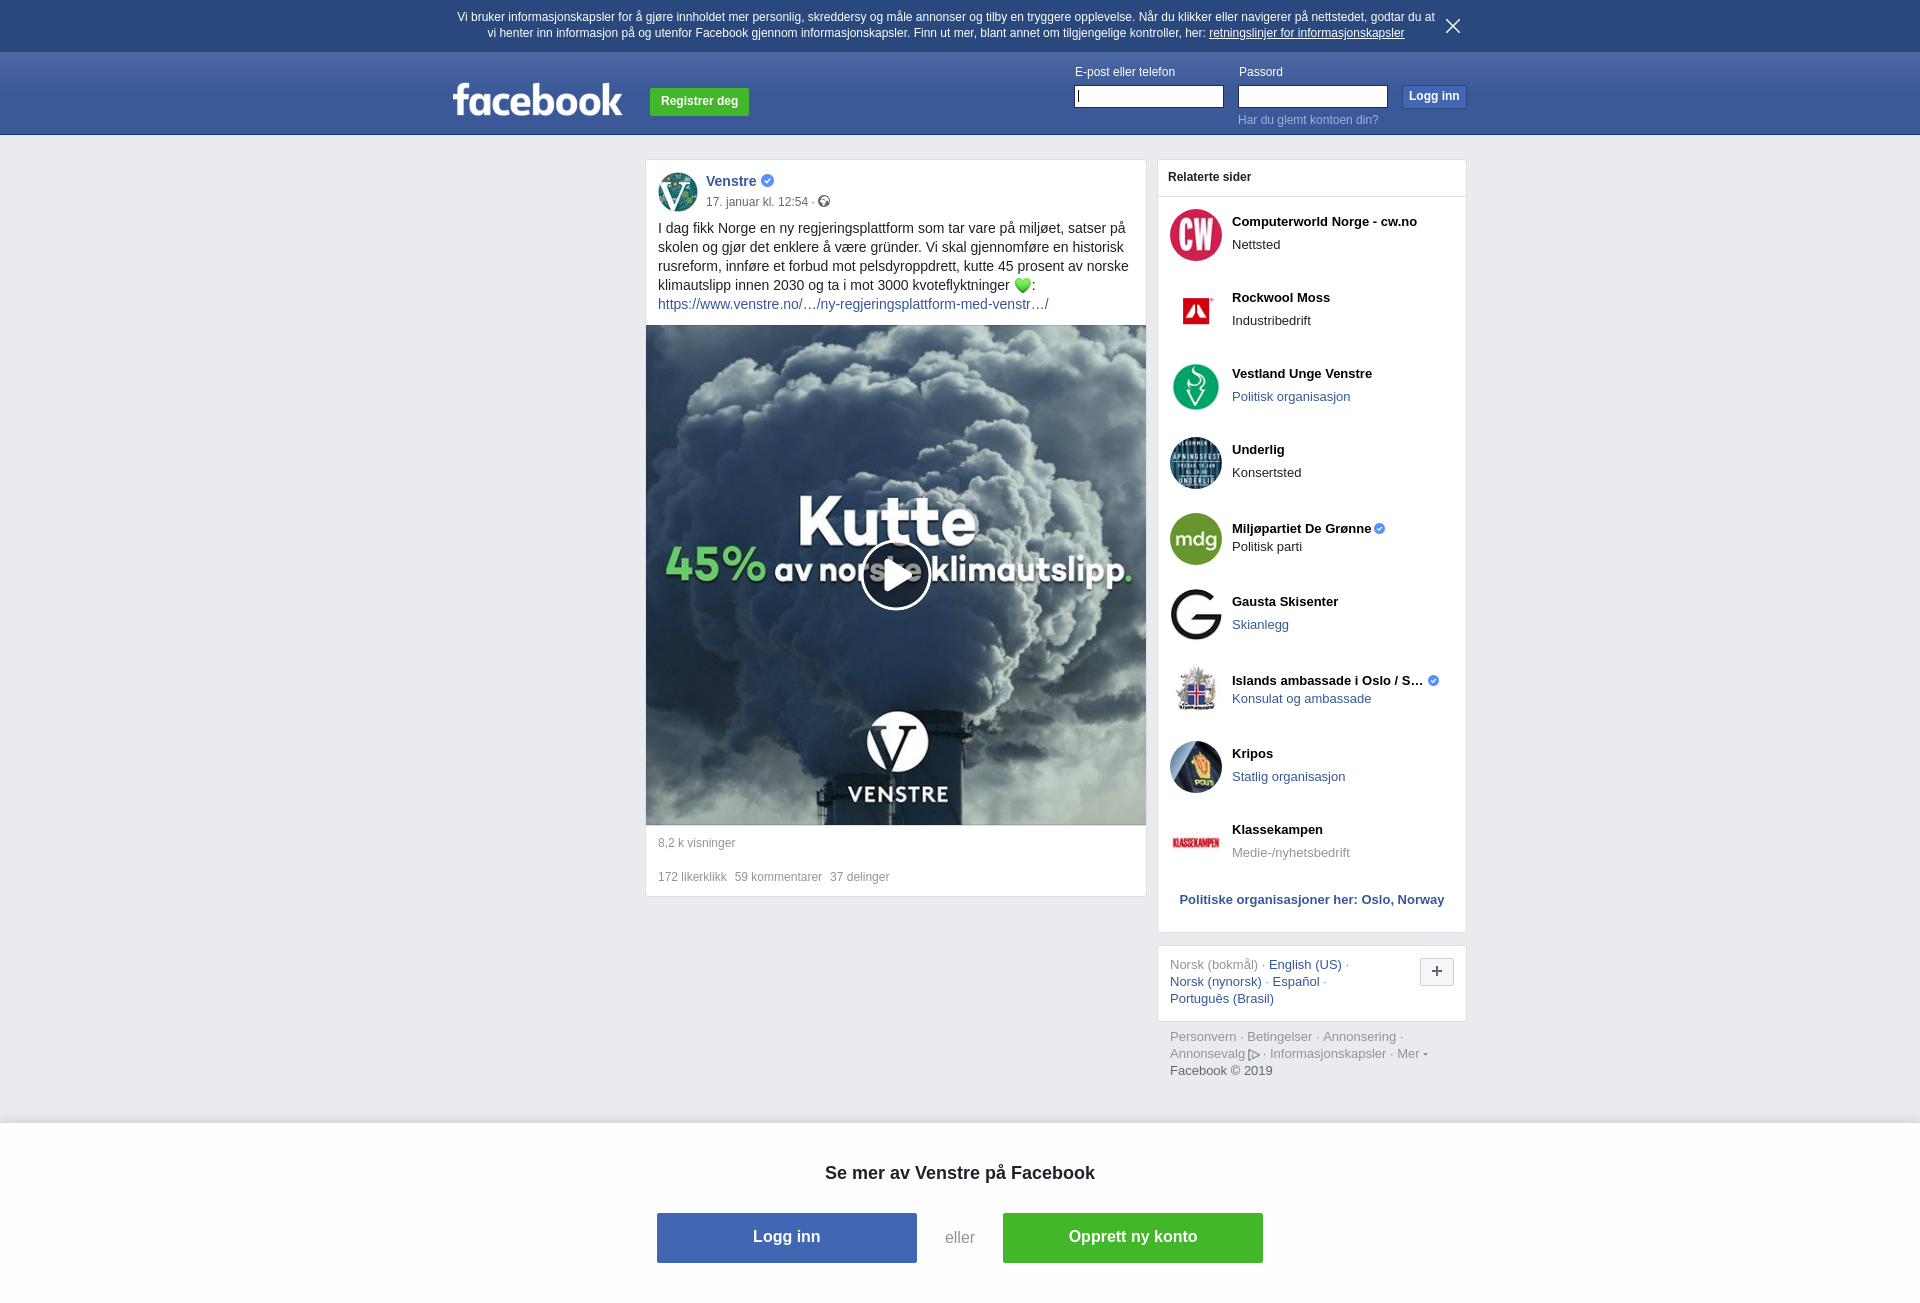Screen dimensions: 1920x1303
Task: Open Gausta Skisenter page
Action: pos(1285,602)
